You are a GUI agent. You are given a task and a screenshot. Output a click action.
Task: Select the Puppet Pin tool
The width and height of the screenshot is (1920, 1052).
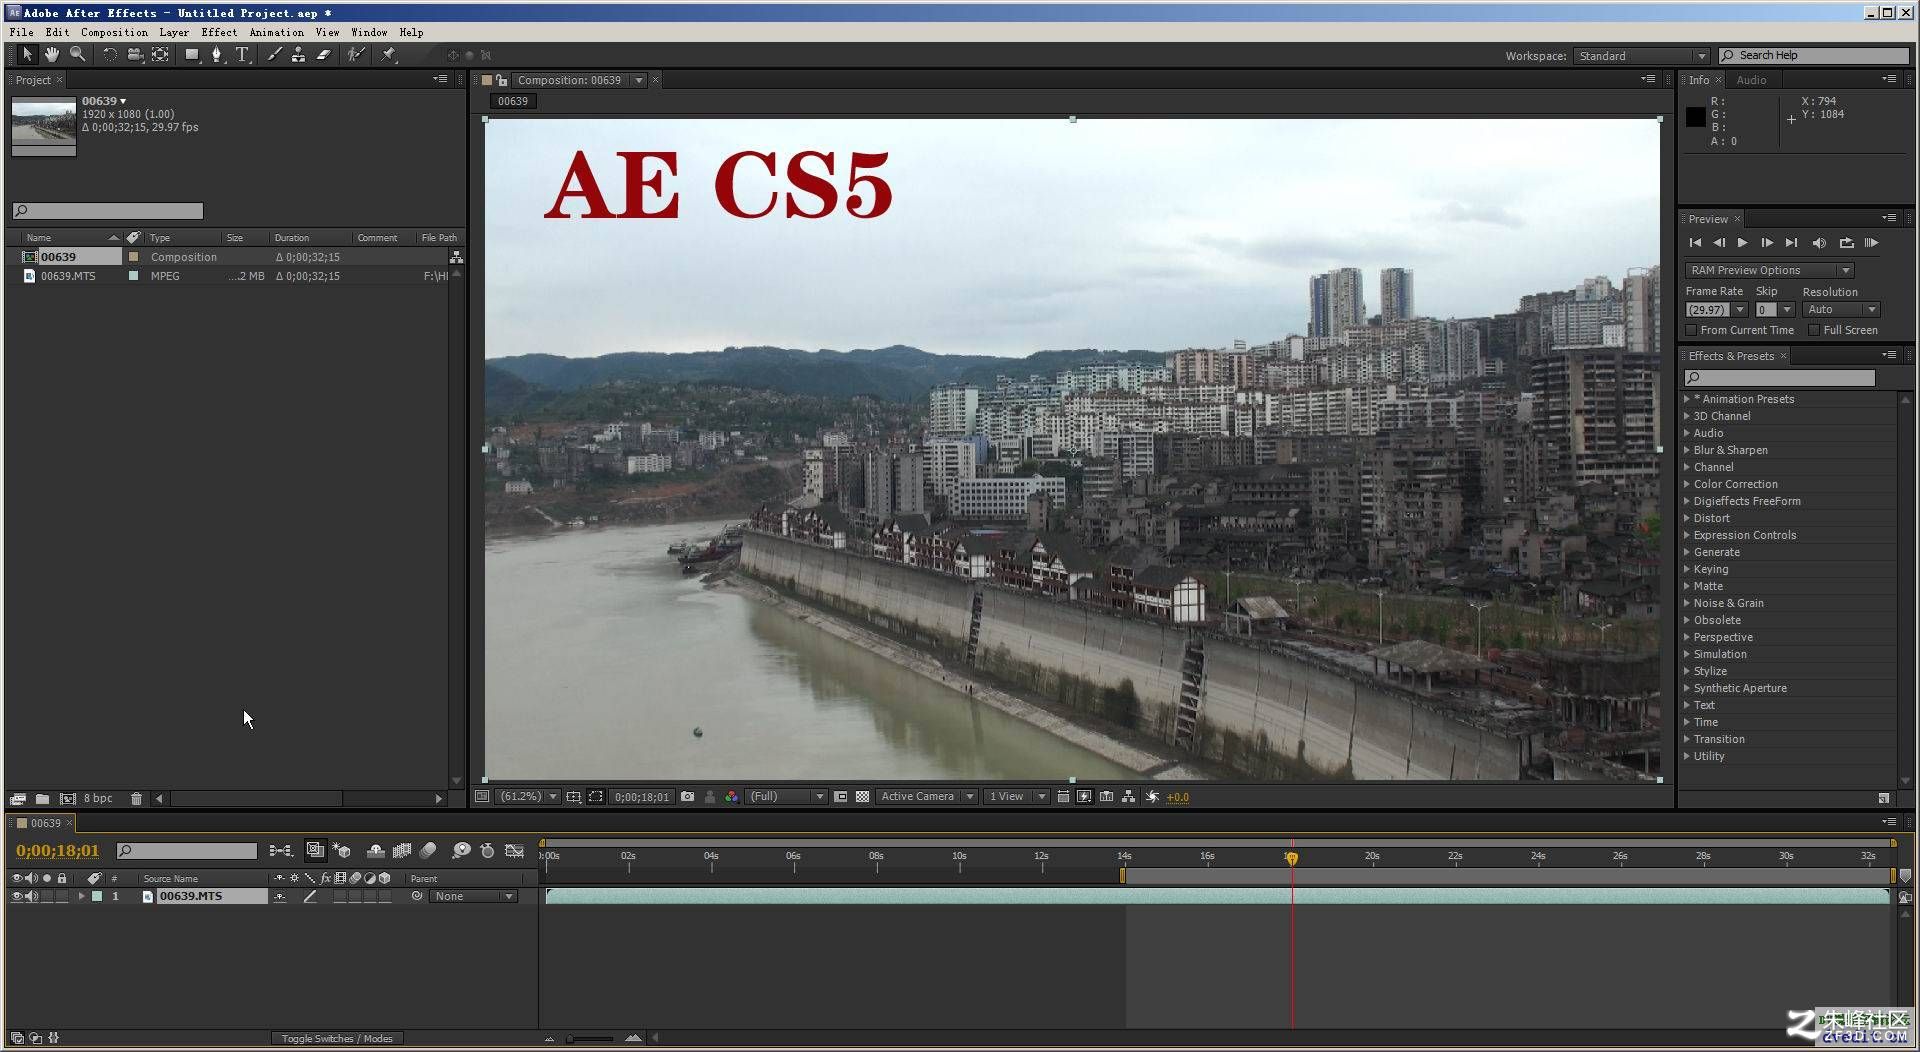click(x=388, y=55)
